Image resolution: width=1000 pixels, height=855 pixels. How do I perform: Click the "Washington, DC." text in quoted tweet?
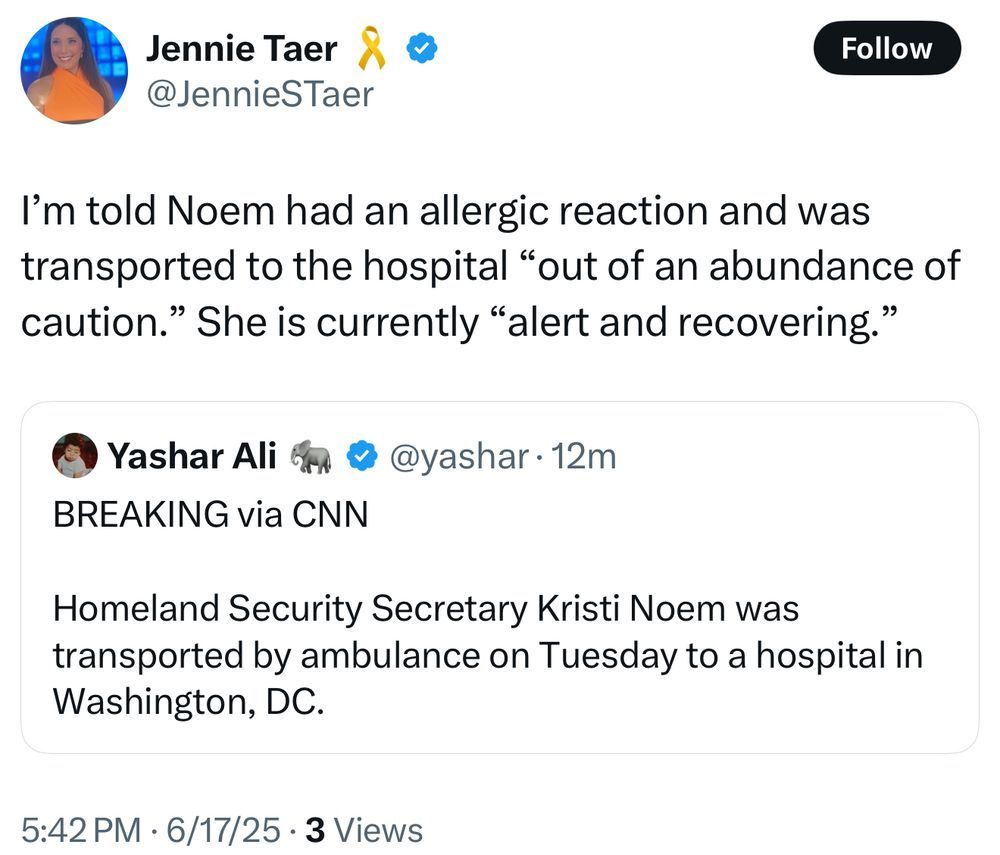coord(188,701)
